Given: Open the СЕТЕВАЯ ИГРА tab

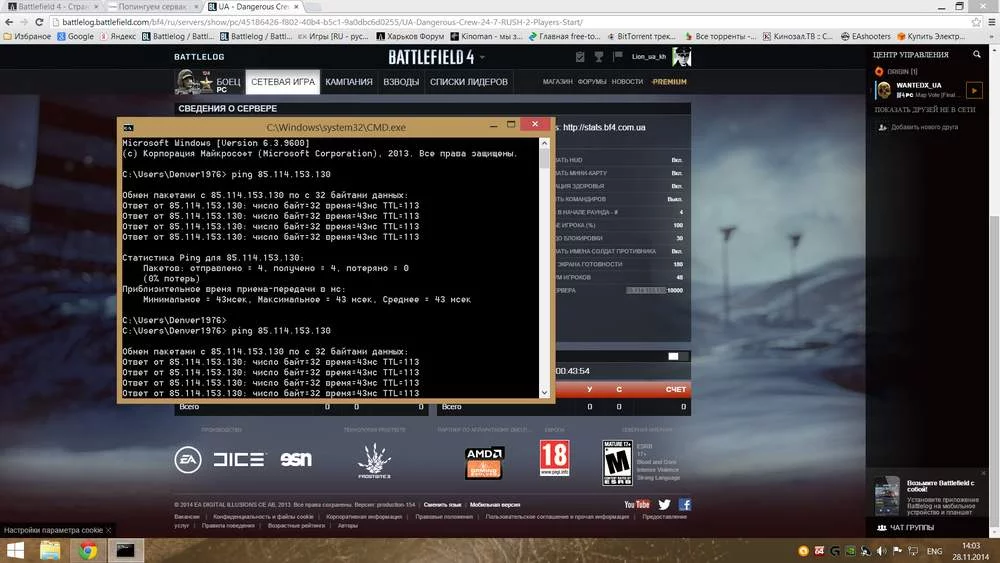Looking at the screenshot, I should pyautogui.click(x=283, y=82).
